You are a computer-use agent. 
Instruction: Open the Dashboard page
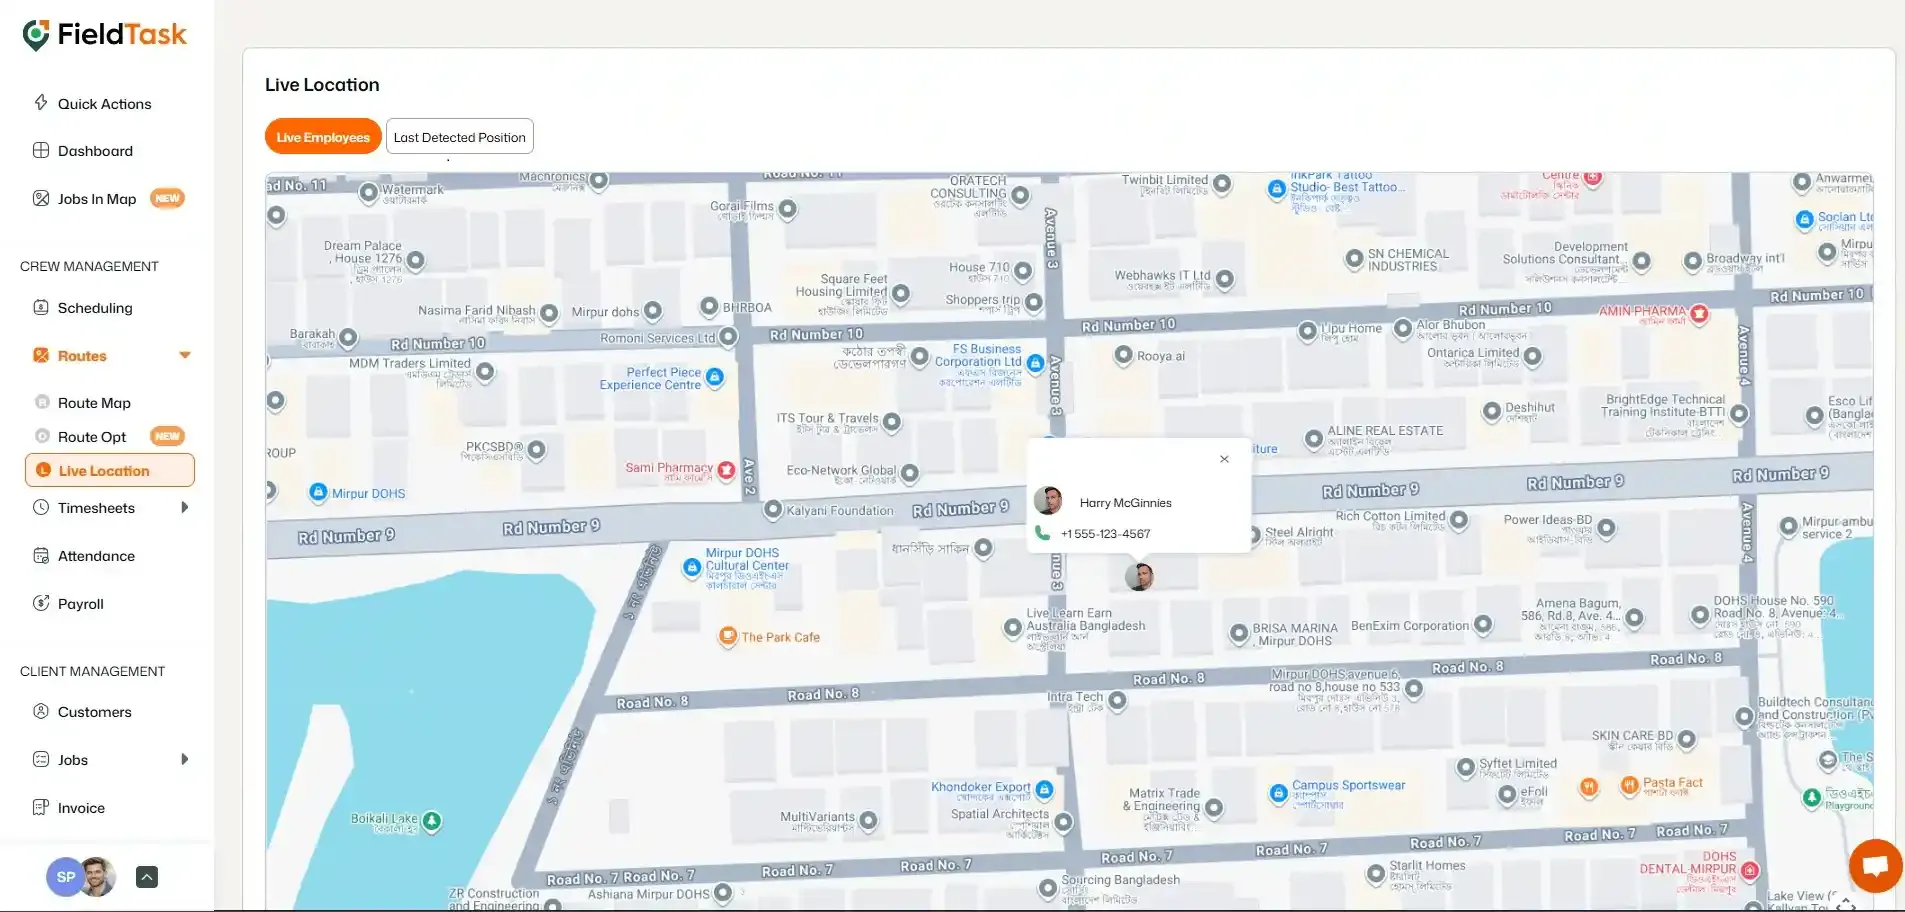coord(95,150)
